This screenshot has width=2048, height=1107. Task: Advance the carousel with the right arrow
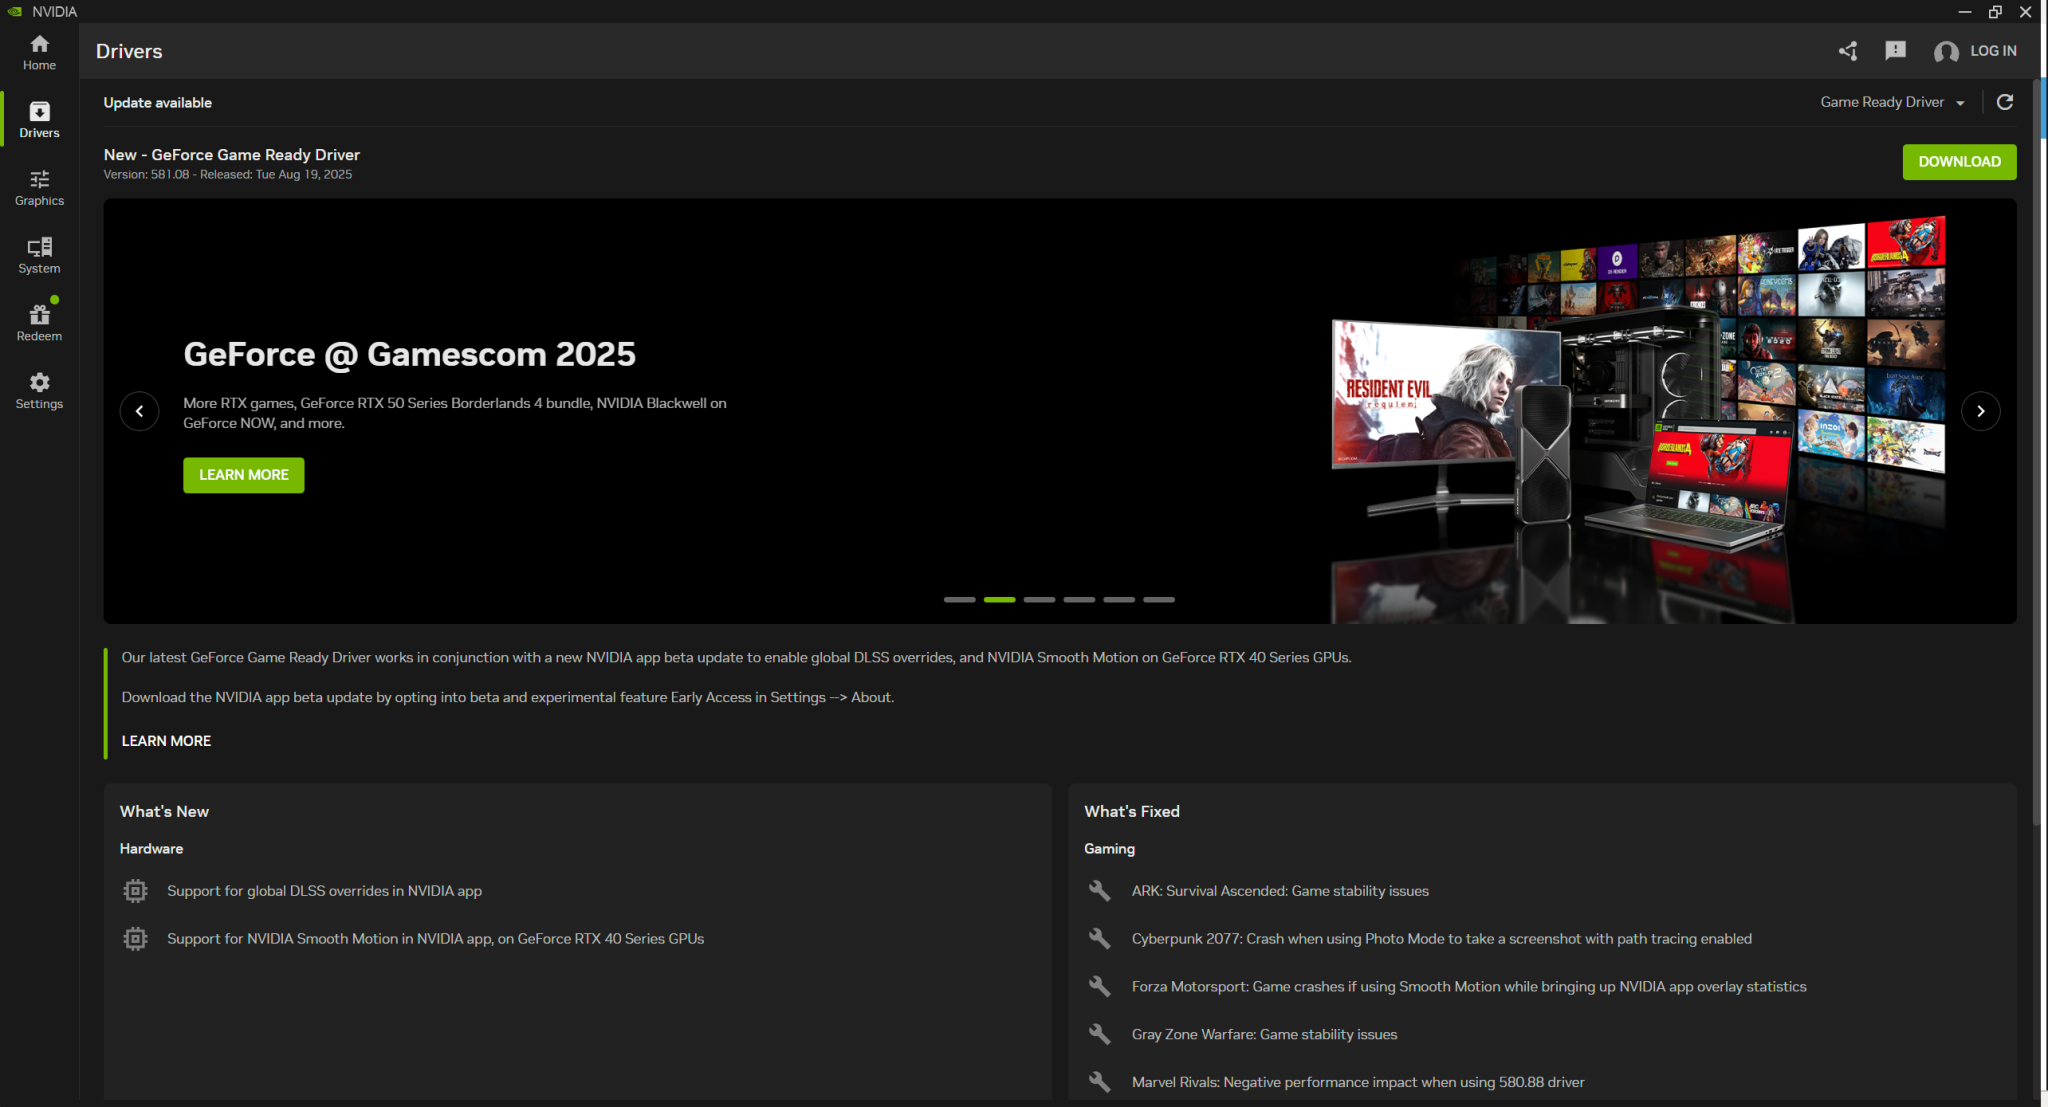pyautogui.click(x=1981, y=411)
